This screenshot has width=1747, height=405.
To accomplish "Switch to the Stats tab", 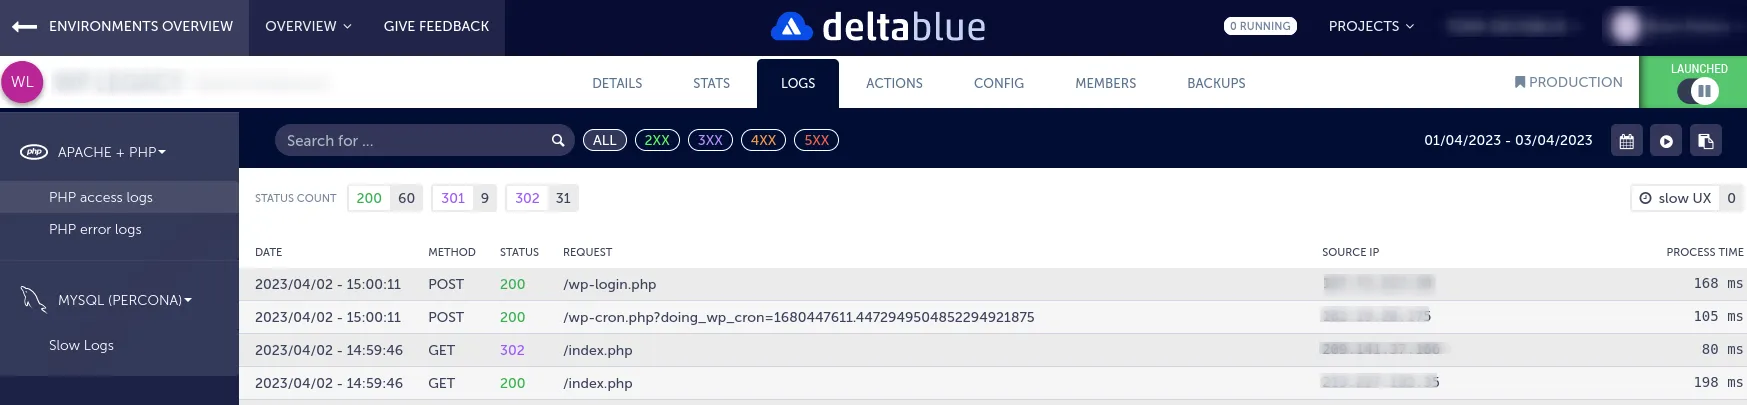I will (x=711, y=83).
